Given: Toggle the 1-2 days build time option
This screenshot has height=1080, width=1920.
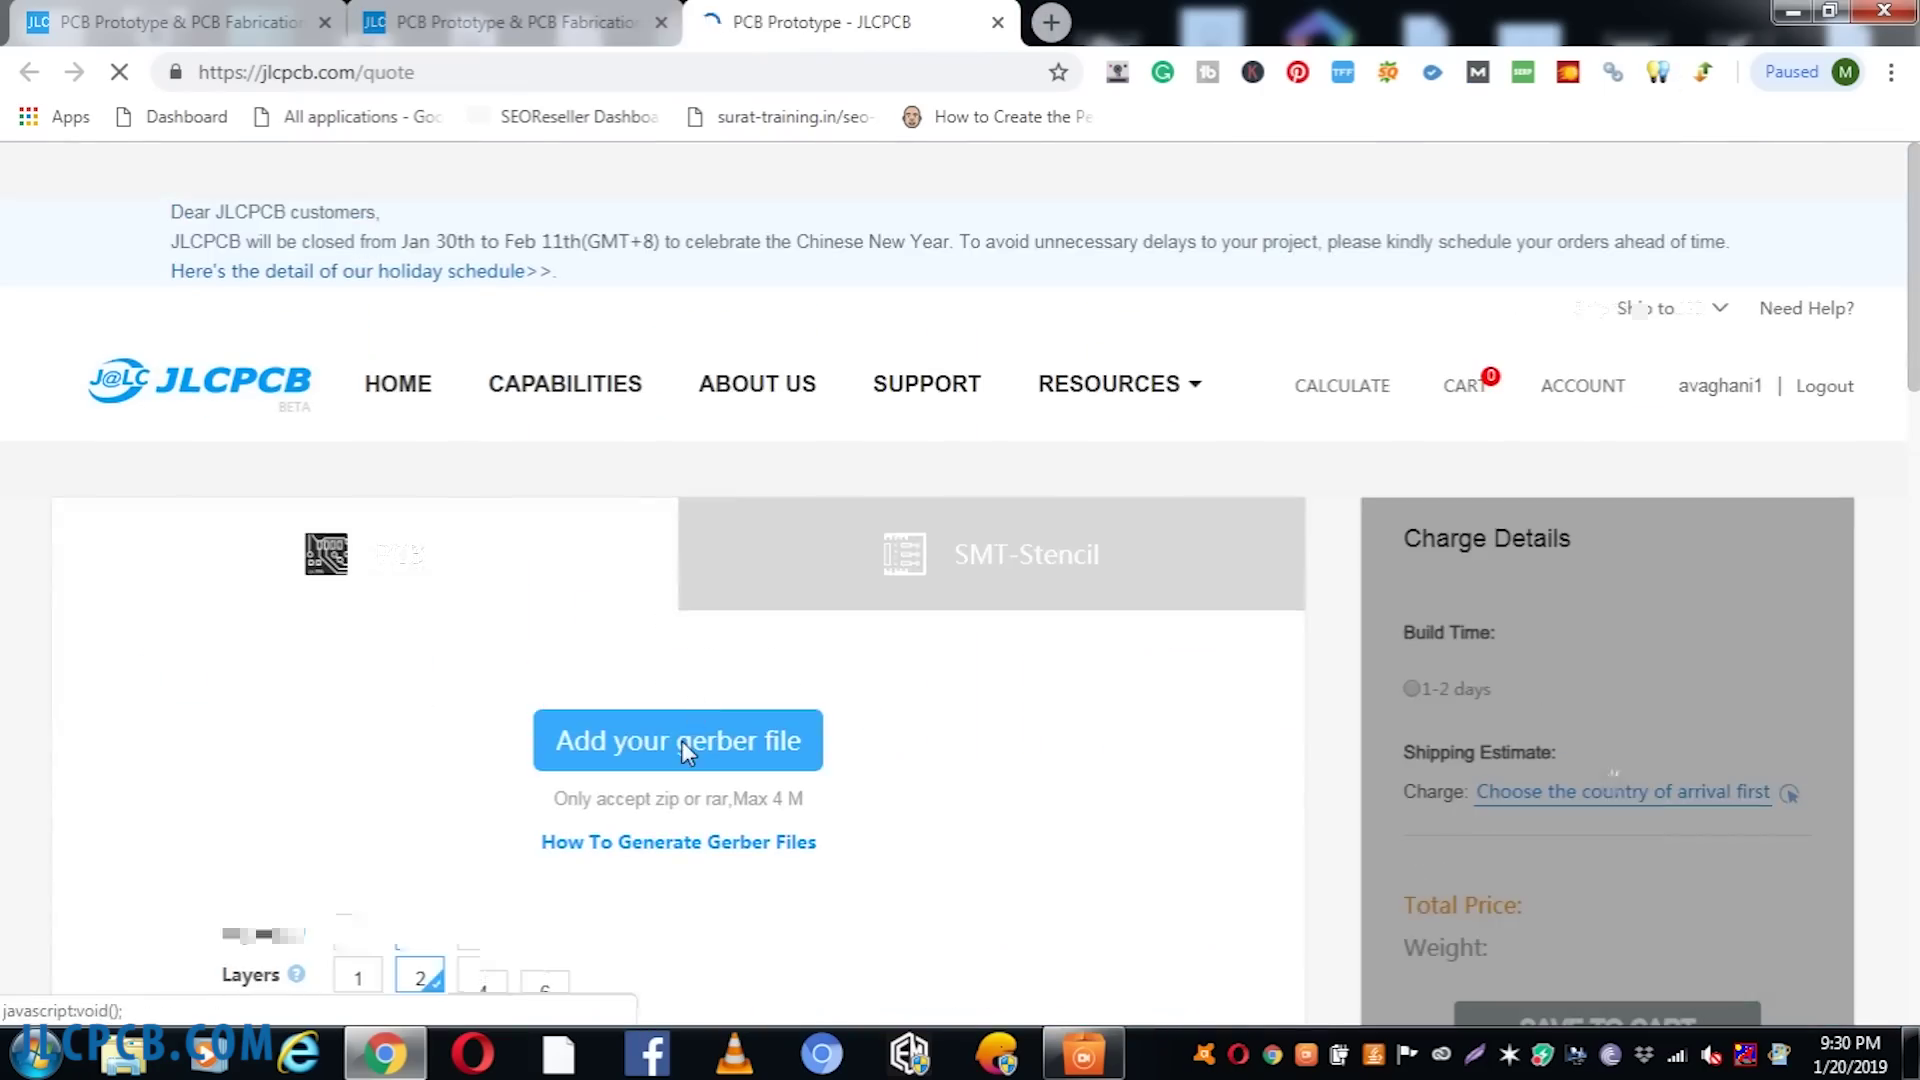Looking at the screenshot, I should pos(1410,687).
